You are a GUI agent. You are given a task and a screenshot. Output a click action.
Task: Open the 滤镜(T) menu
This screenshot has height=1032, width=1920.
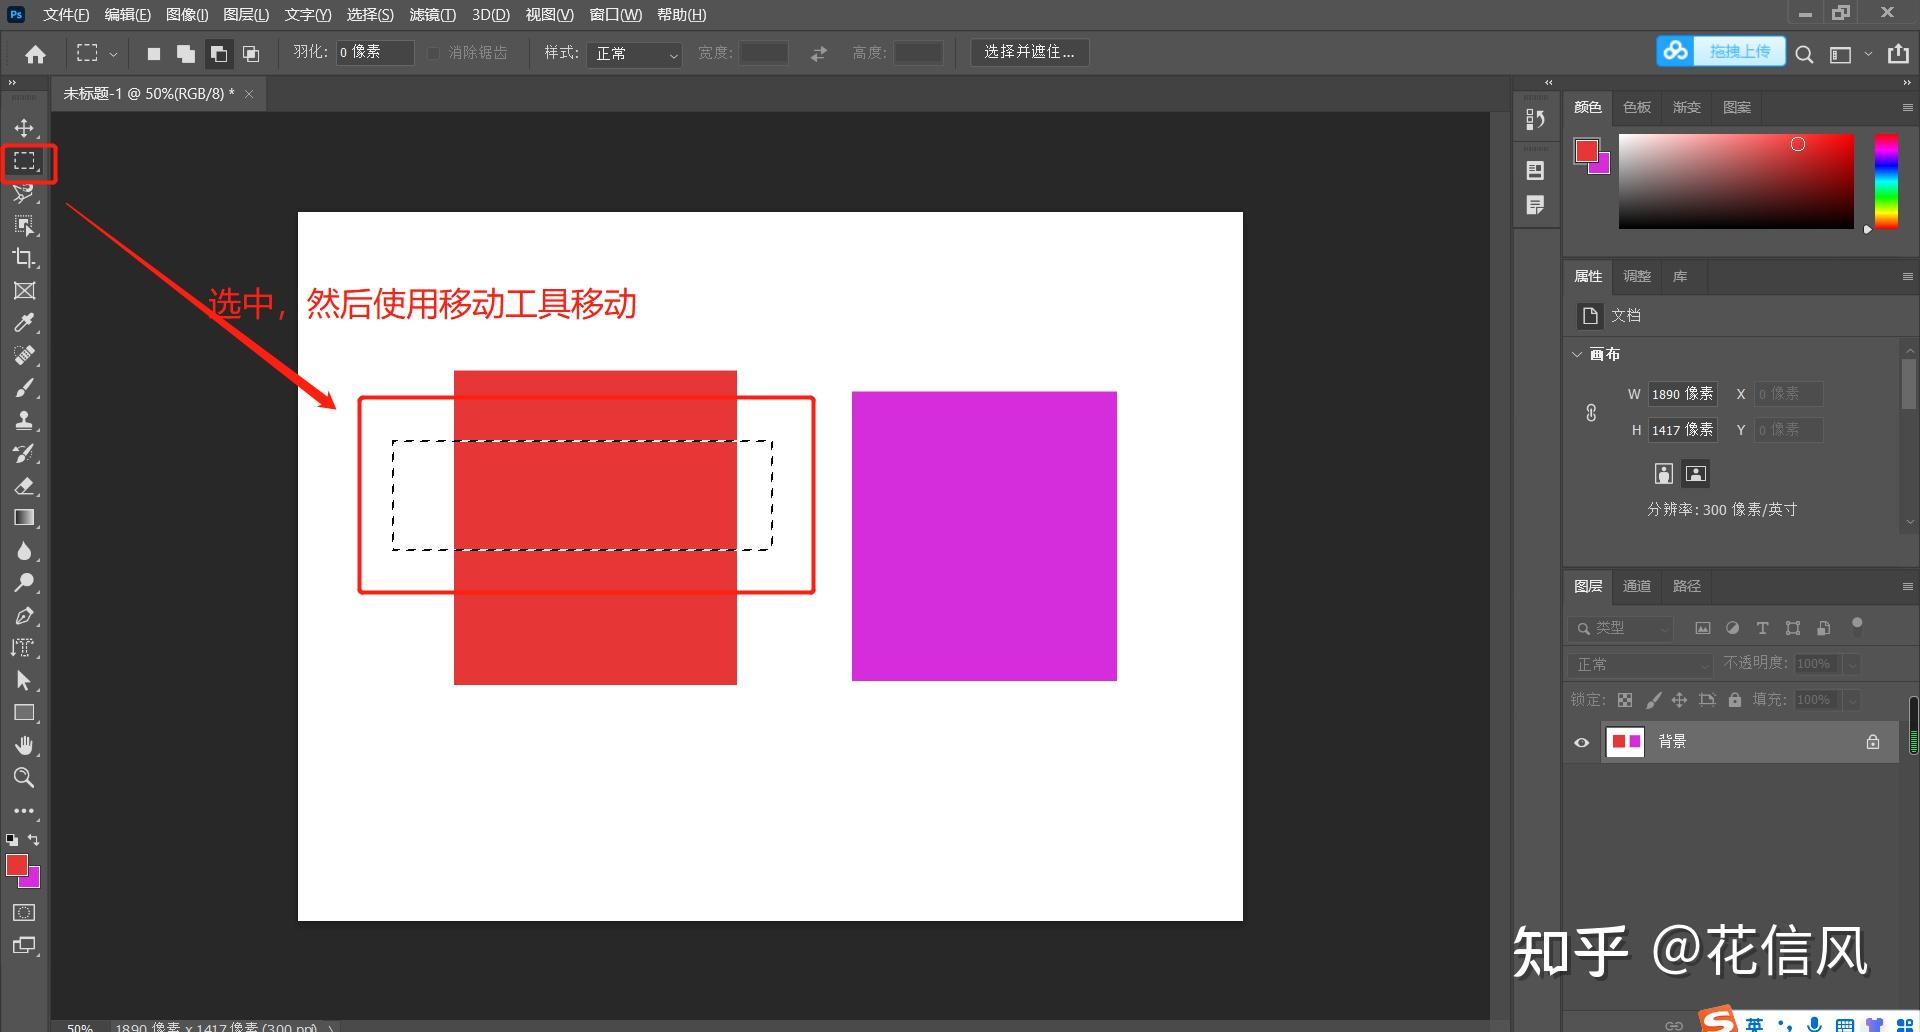(432, 15)
